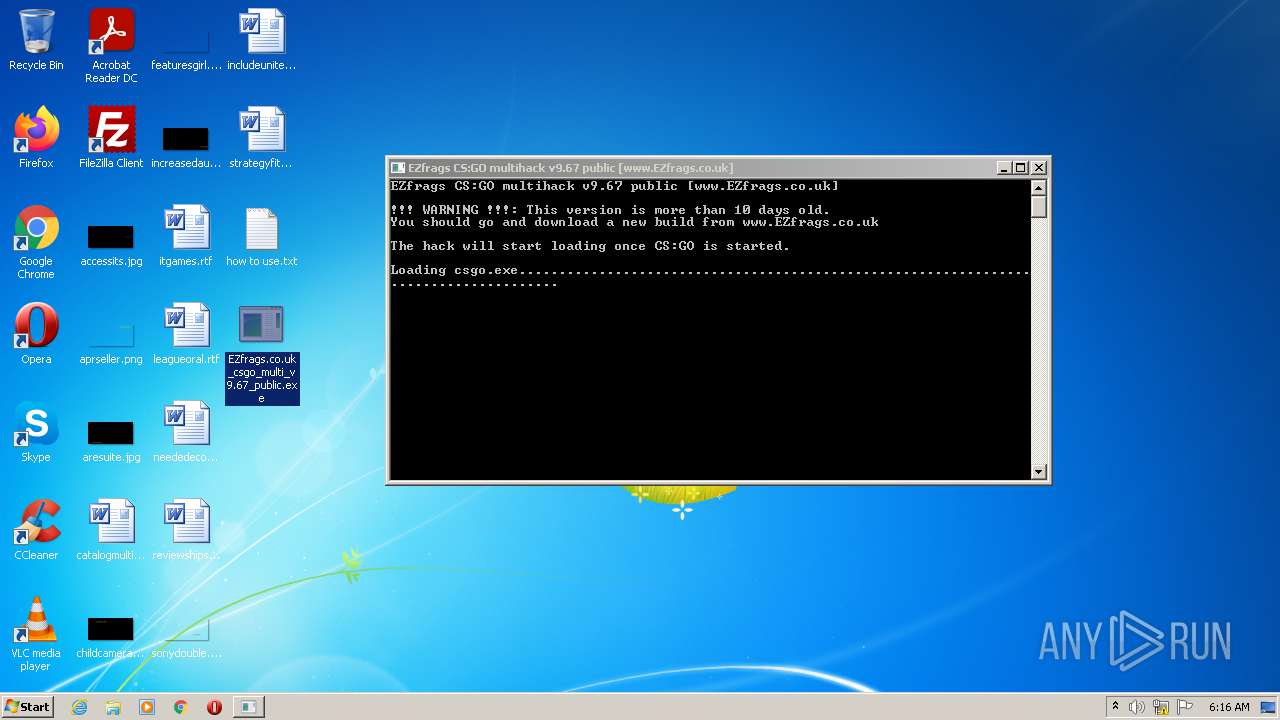Show hidden tray icons arrow
Screen dimensions: 1280x720
click(1115, 707)
